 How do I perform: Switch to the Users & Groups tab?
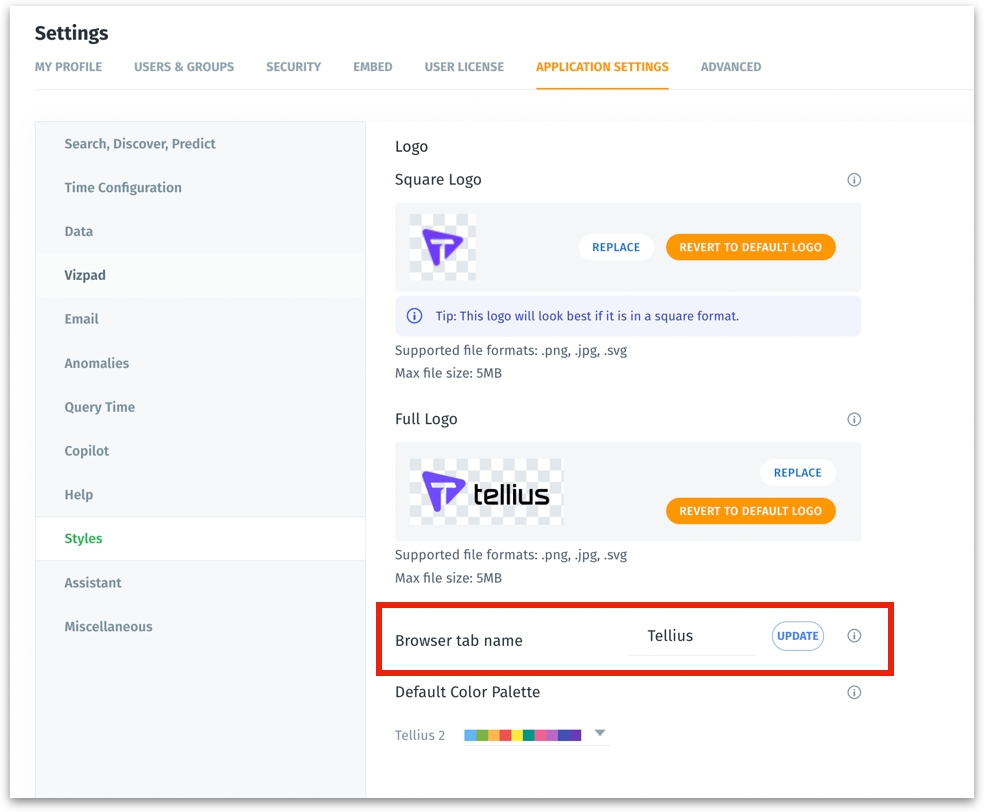pos(184,67)
